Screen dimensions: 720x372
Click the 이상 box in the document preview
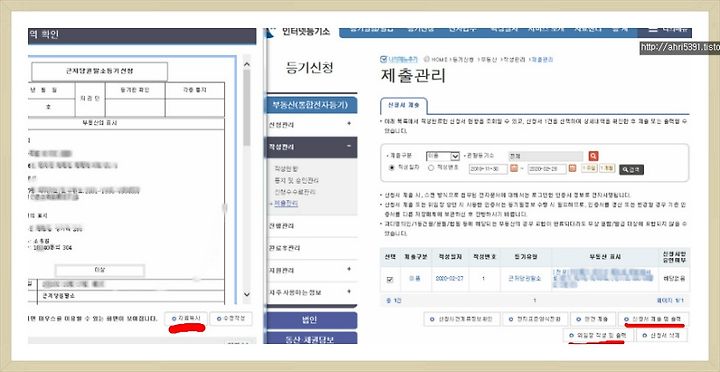[x=100, y=271]
